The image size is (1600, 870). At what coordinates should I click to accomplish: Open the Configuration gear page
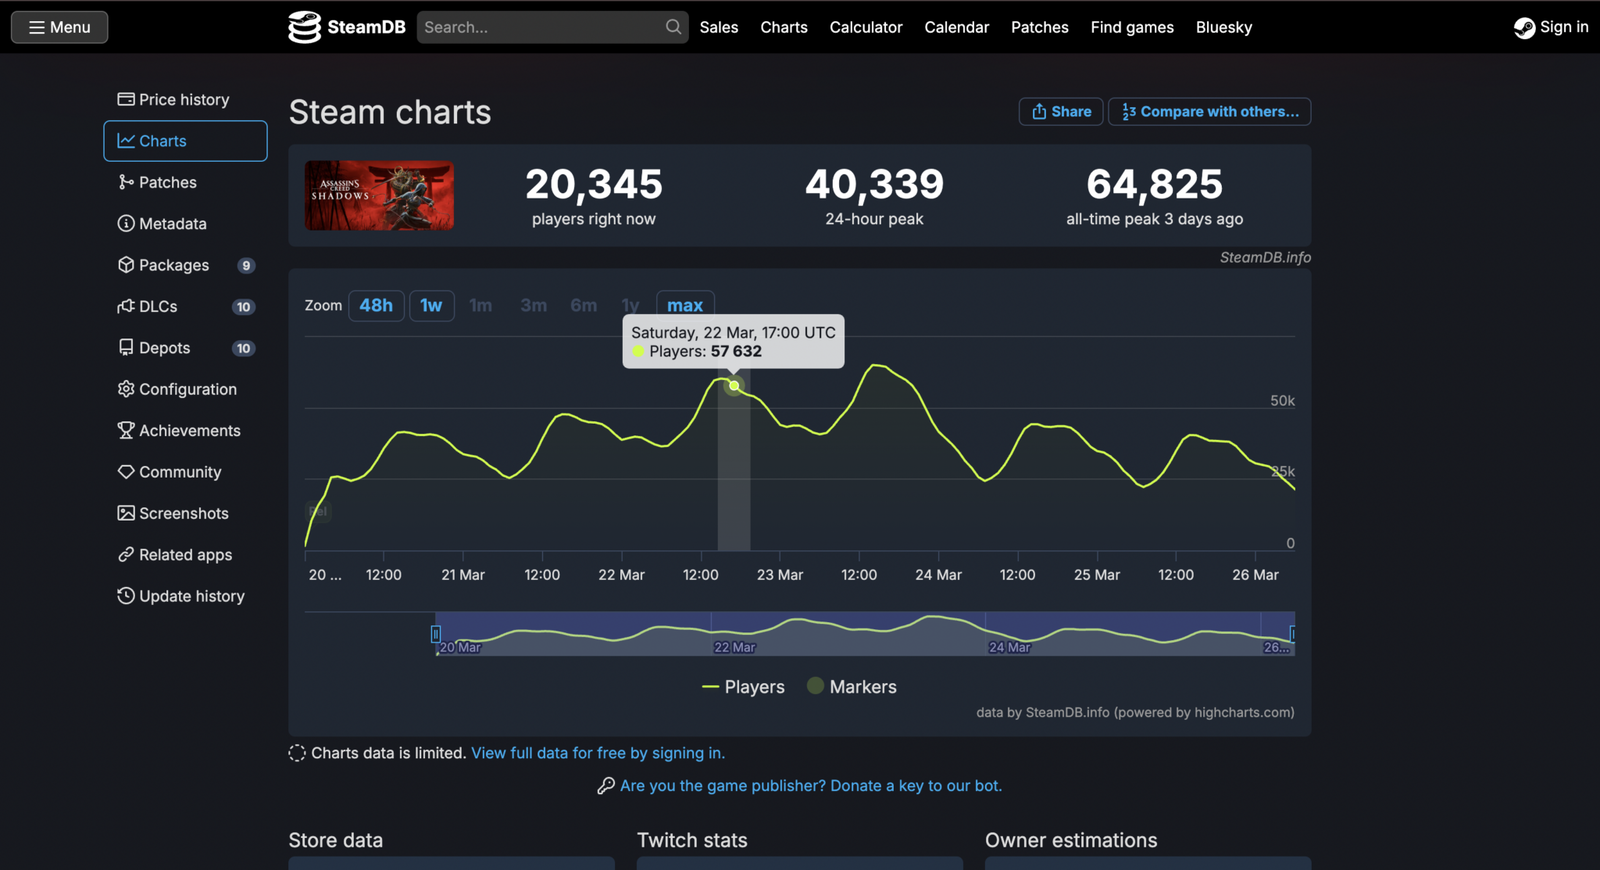coord(187,389)
